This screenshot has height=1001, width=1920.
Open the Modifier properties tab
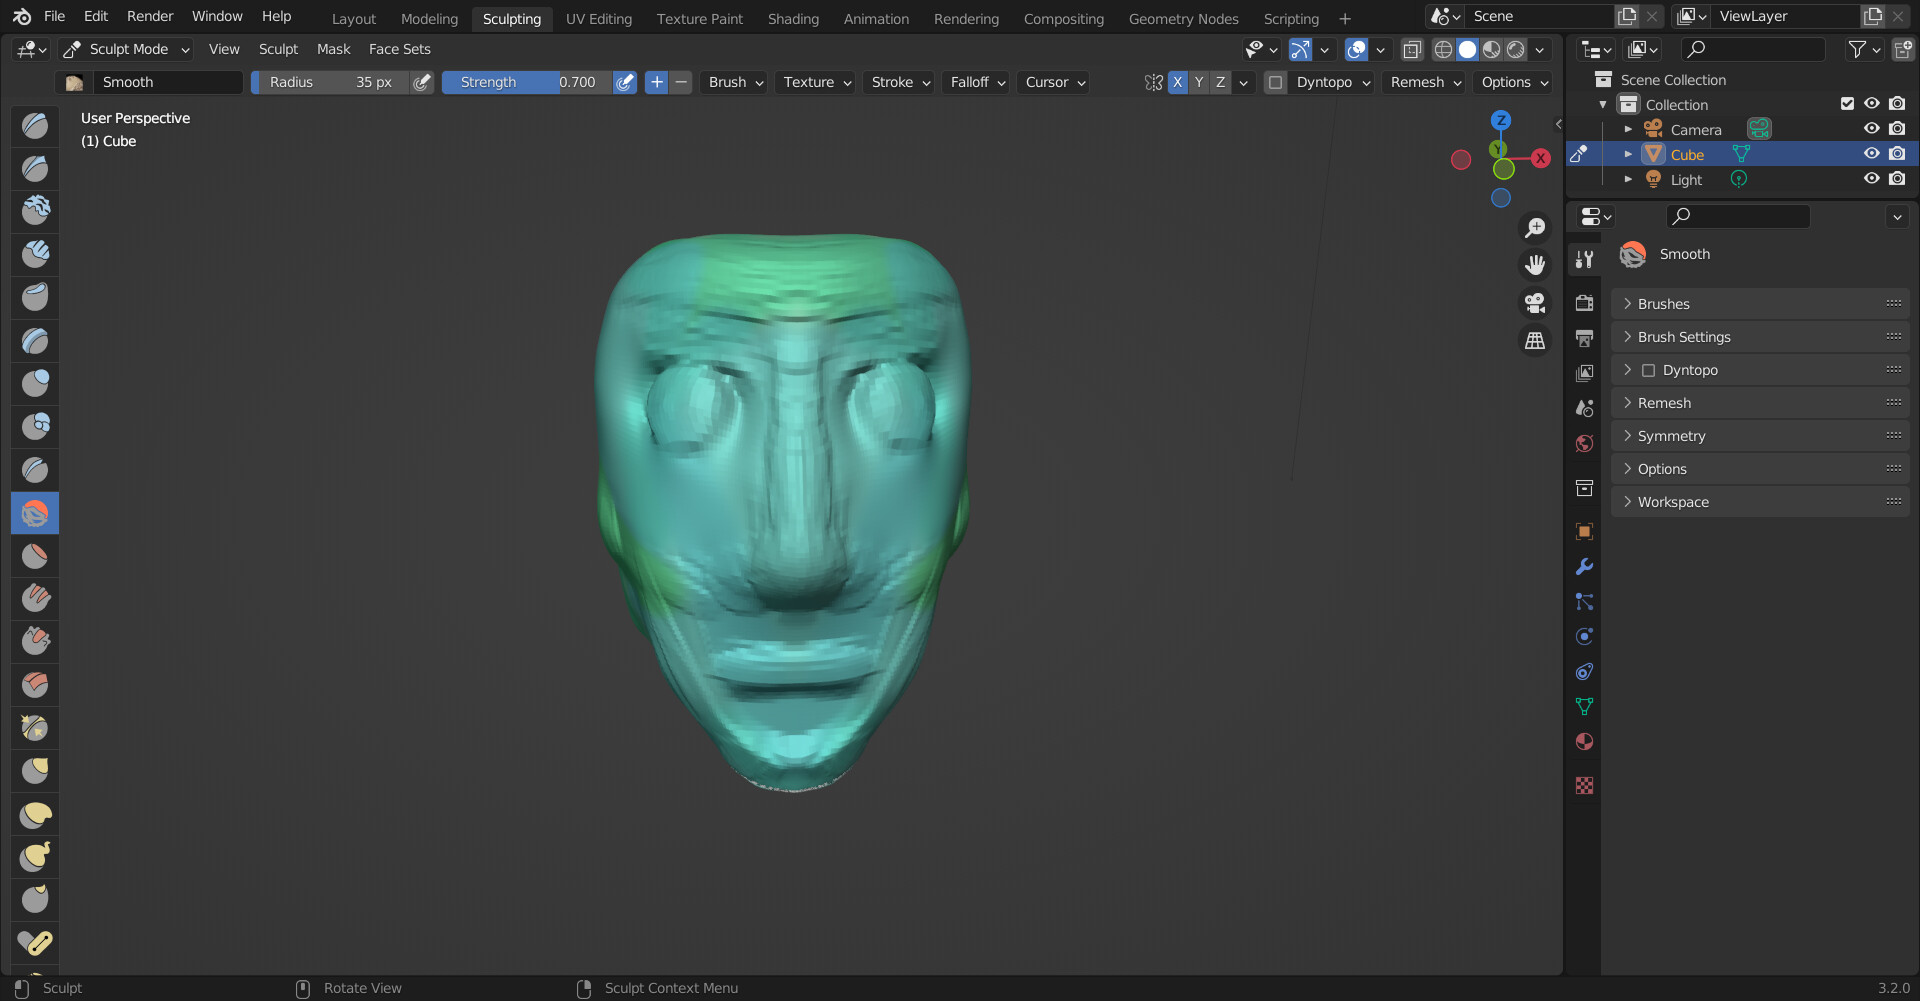[1585, 566]
